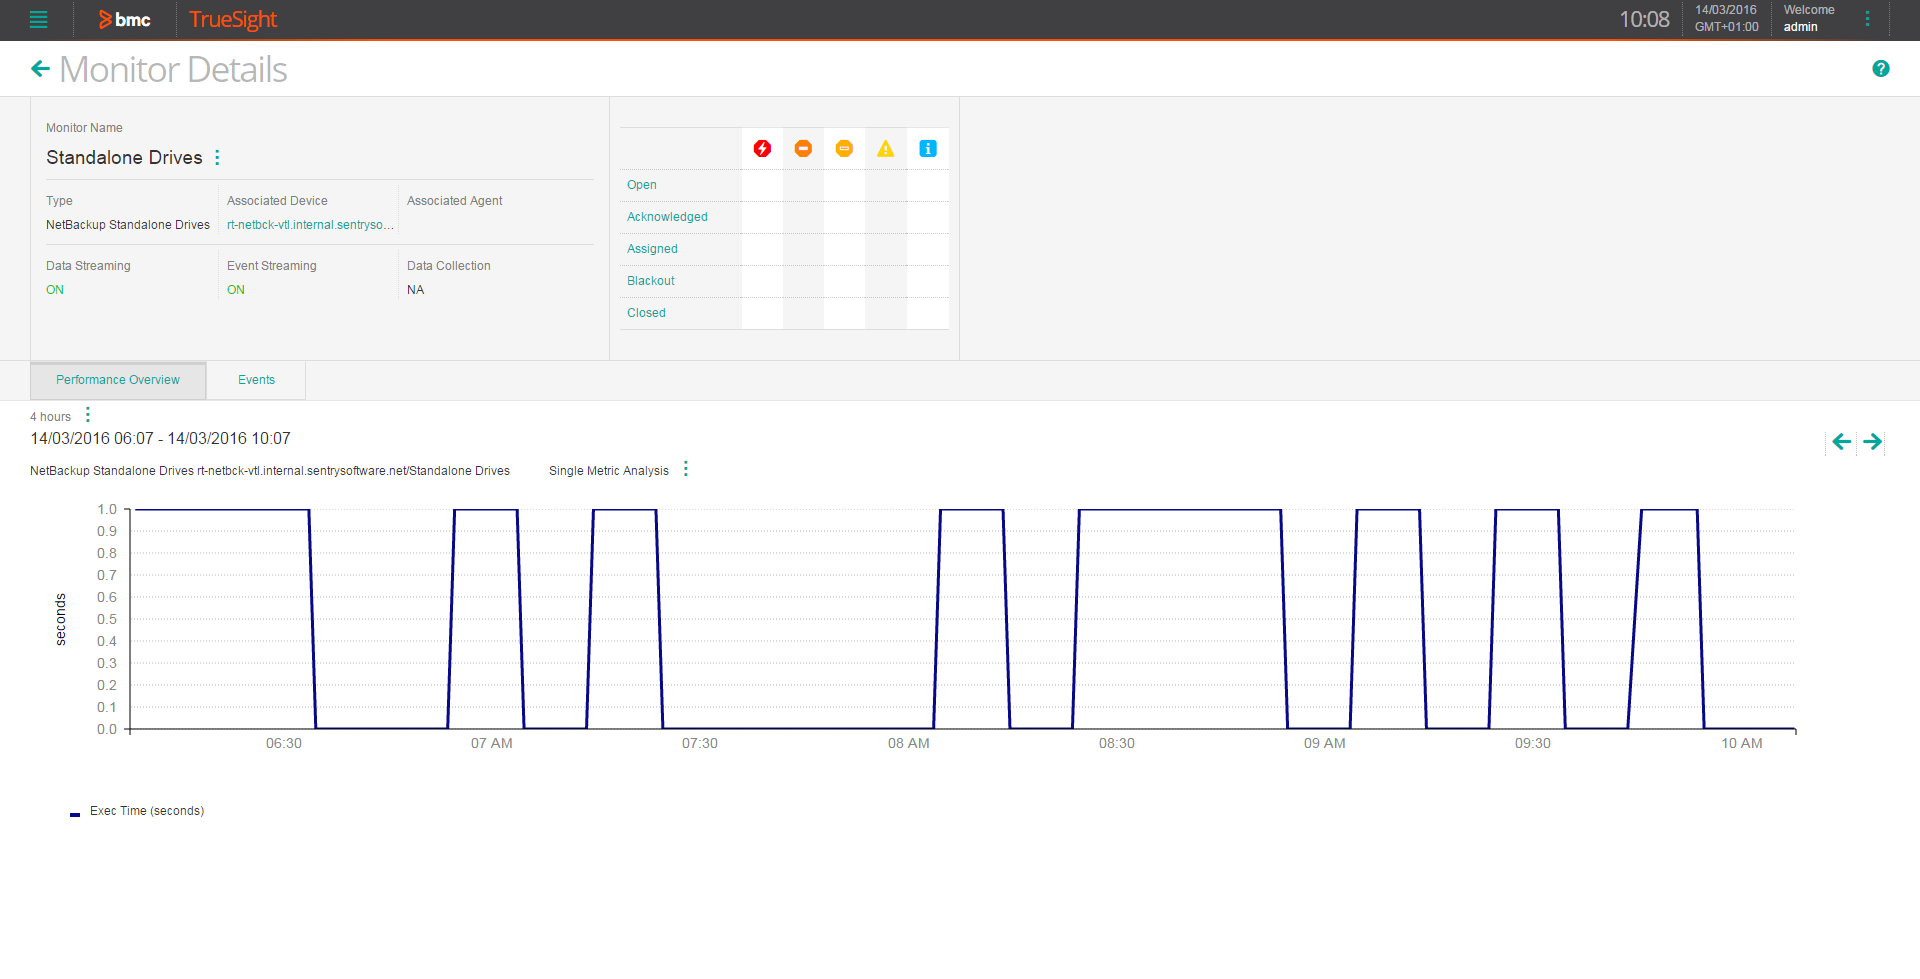1920x979 pixels.
Task: Open the rt-netbck-vtl associated device link
Action: tap(310, 225)
